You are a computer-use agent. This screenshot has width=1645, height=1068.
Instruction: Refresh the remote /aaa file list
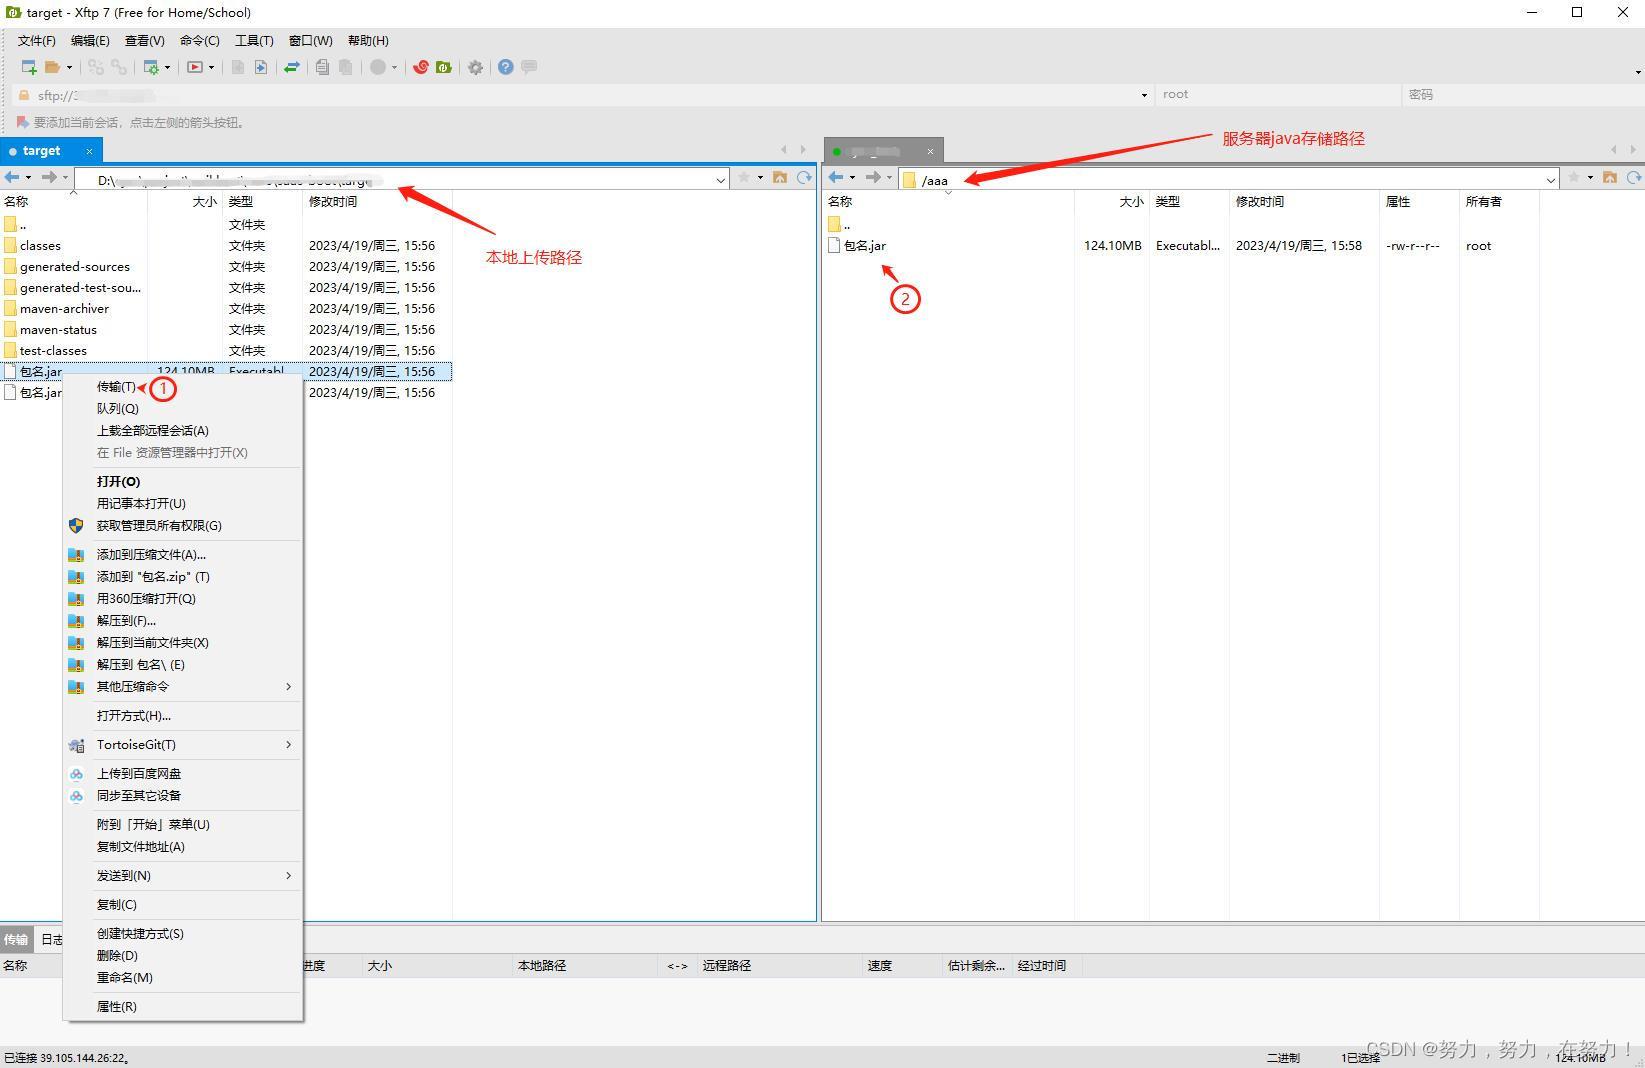click(1634, 177)
